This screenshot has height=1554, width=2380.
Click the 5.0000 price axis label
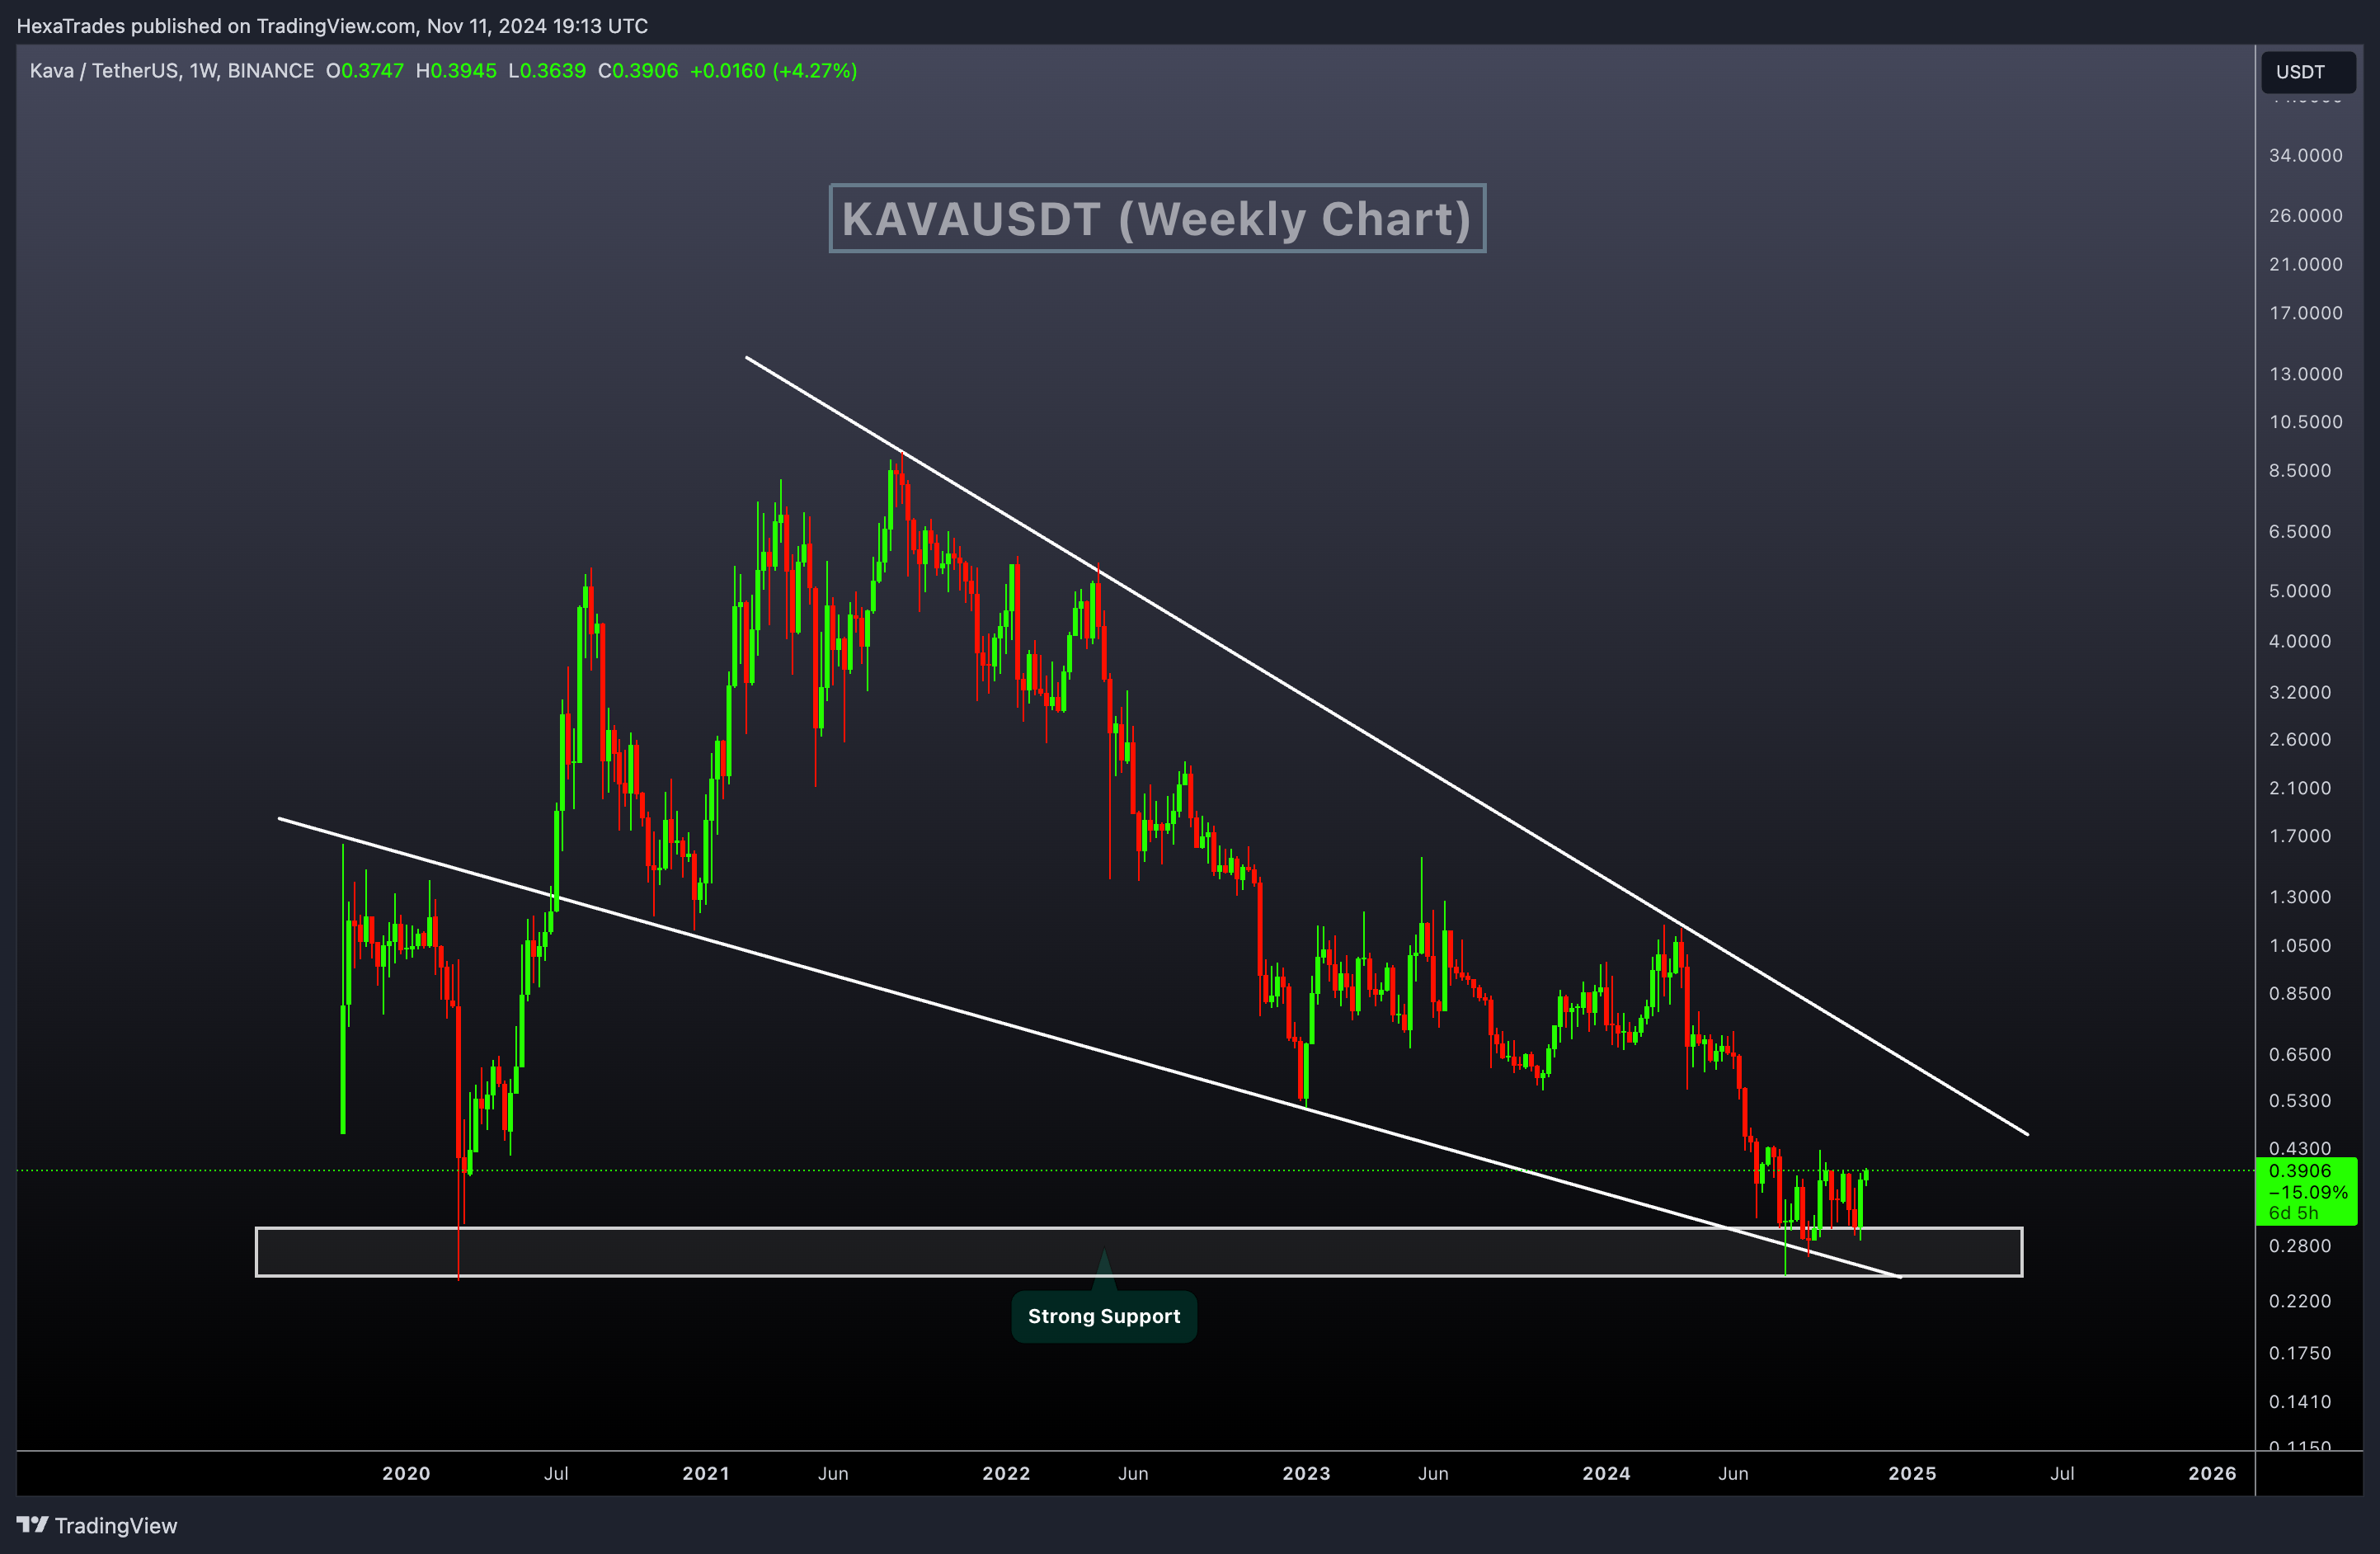(2299, 591)
